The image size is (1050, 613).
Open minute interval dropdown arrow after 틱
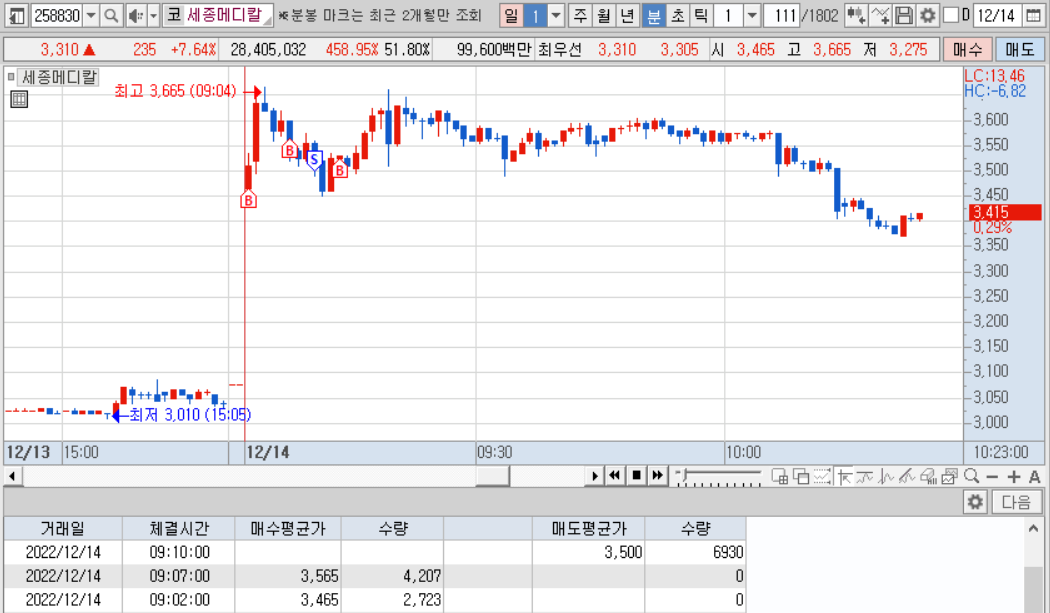752,15
